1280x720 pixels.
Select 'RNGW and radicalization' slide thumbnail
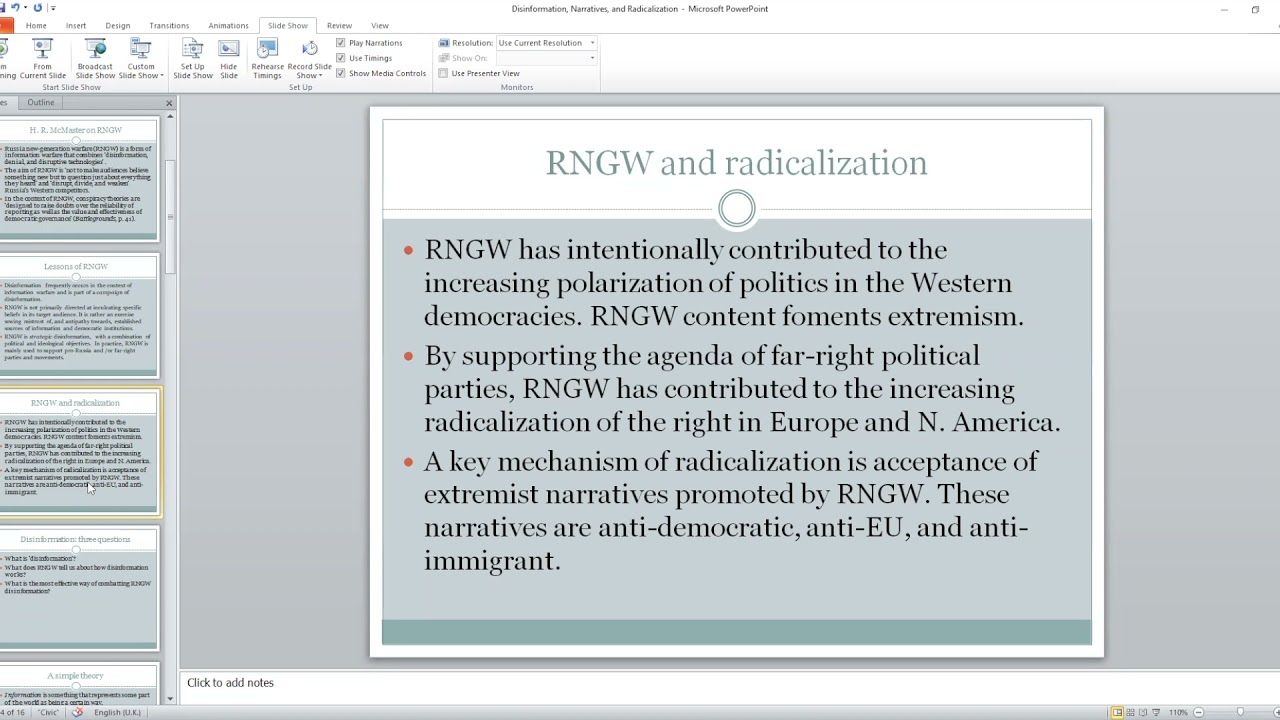79,452
